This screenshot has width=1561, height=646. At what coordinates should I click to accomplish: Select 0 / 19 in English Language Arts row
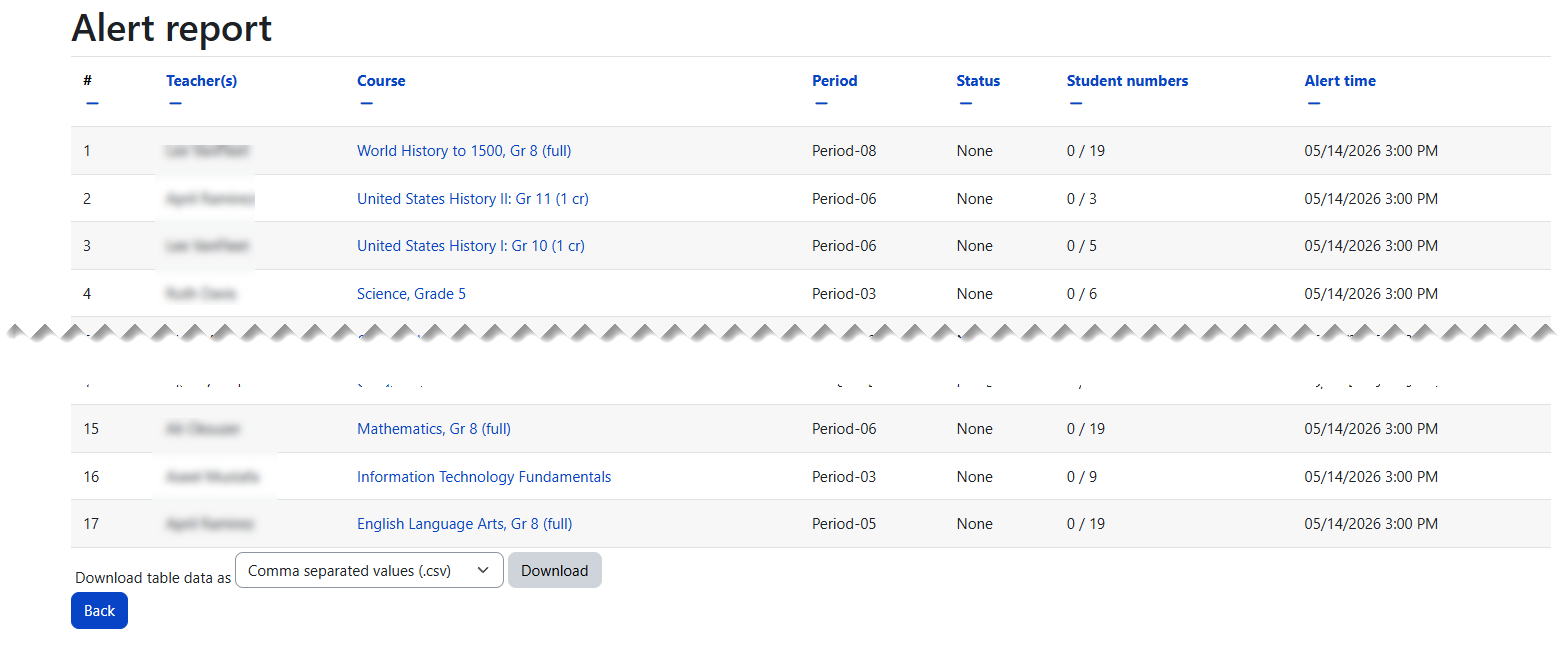point(1086,524)
